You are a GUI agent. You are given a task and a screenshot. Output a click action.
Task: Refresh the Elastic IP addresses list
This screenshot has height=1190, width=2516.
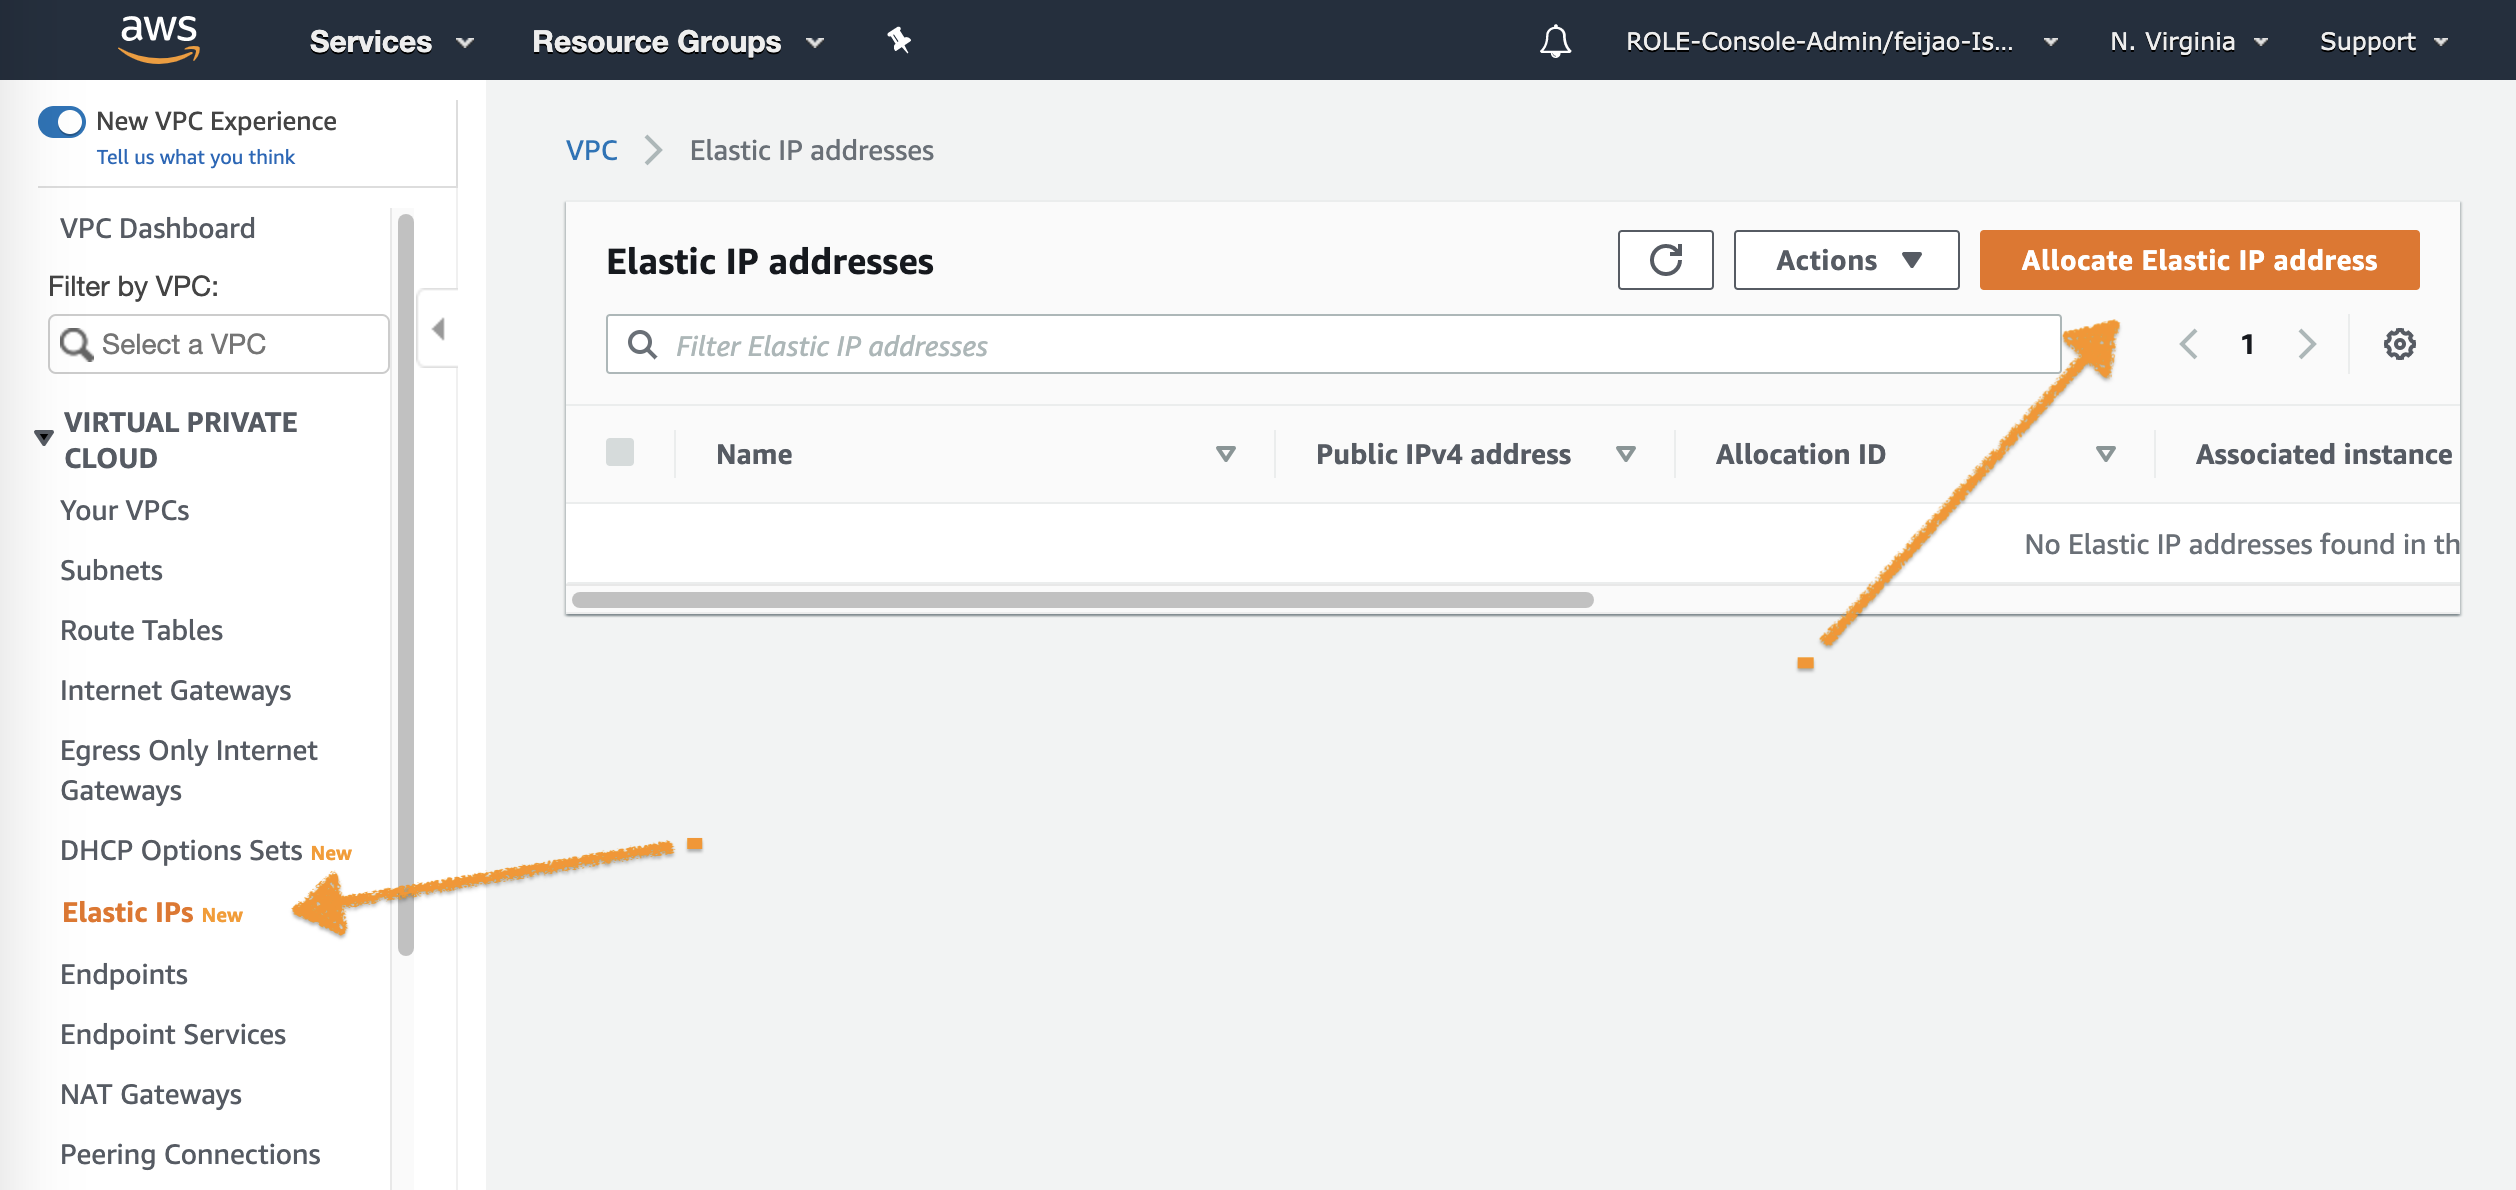[1665, 260]
